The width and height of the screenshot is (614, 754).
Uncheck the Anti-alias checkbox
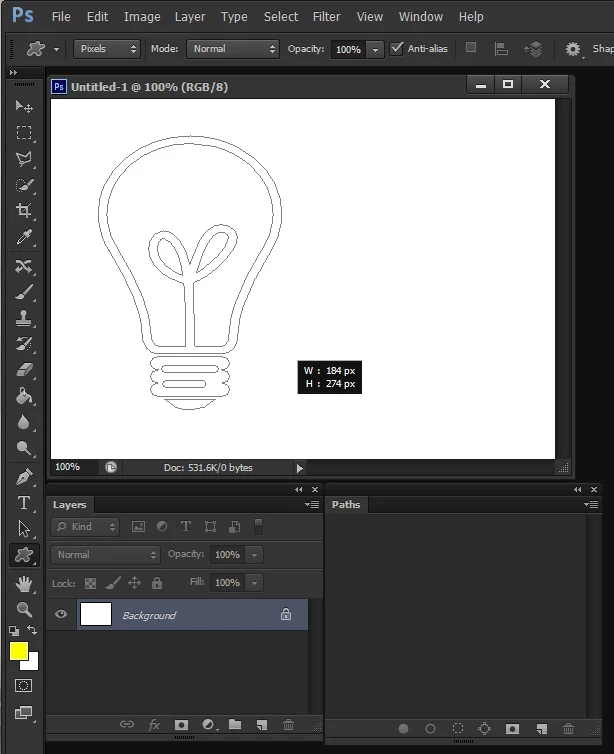pos(396,49)
